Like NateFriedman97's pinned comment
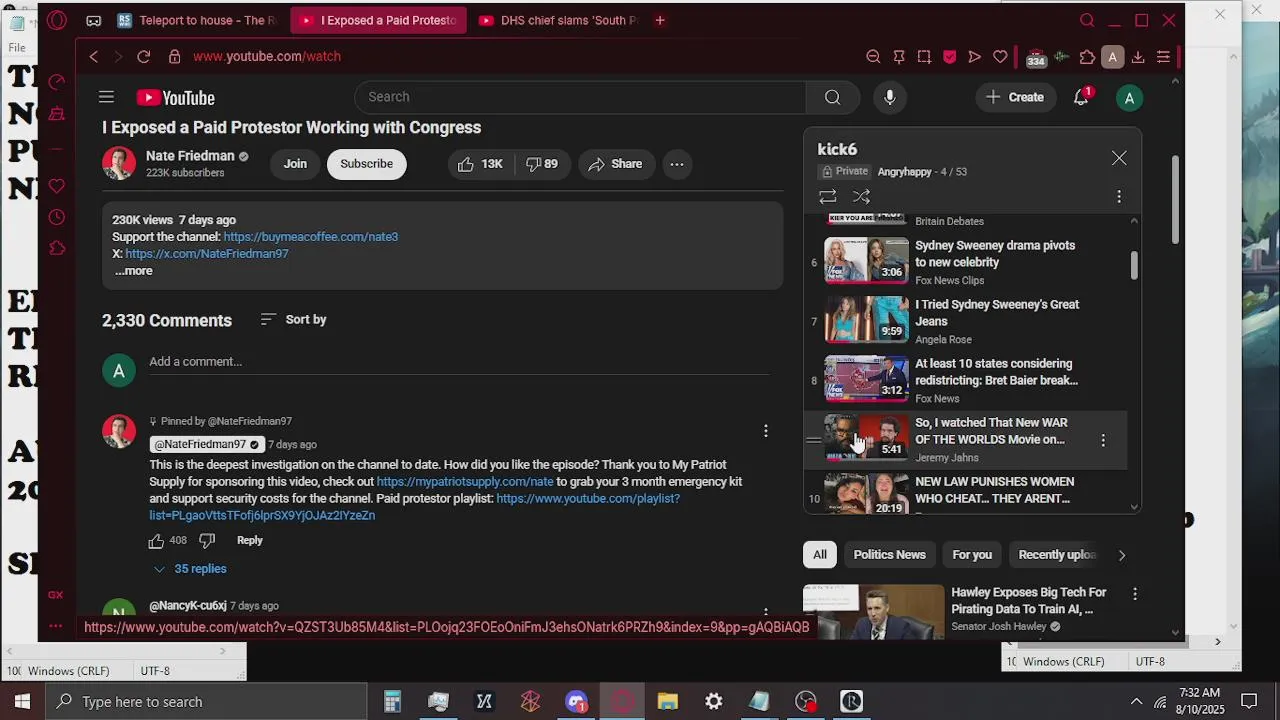This screenshot has height=720, width=1280. [156, 540]
